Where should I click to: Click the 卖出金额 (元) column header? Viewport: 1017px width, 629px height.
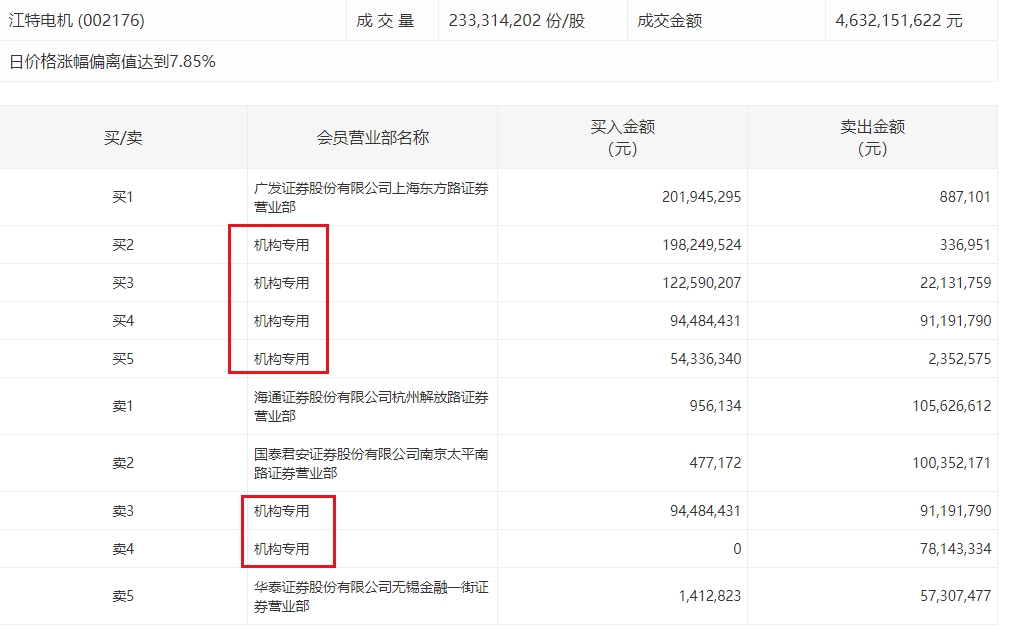(872, 137)
